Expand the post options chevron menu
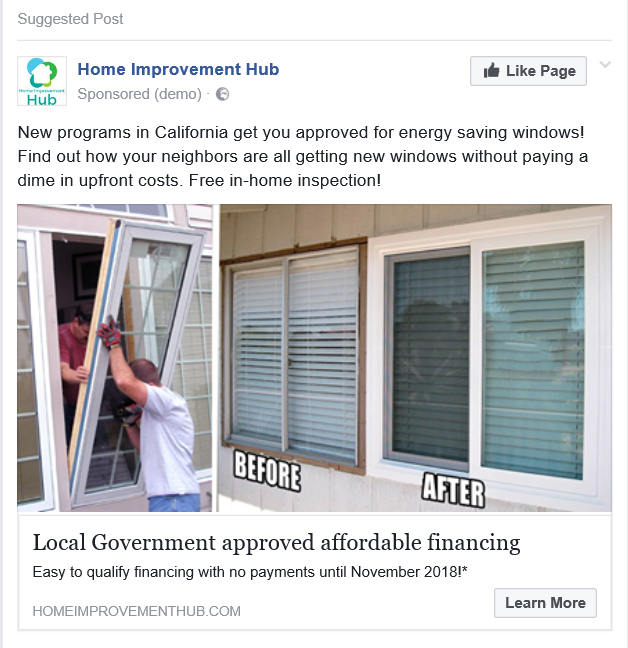 point(605,65)
